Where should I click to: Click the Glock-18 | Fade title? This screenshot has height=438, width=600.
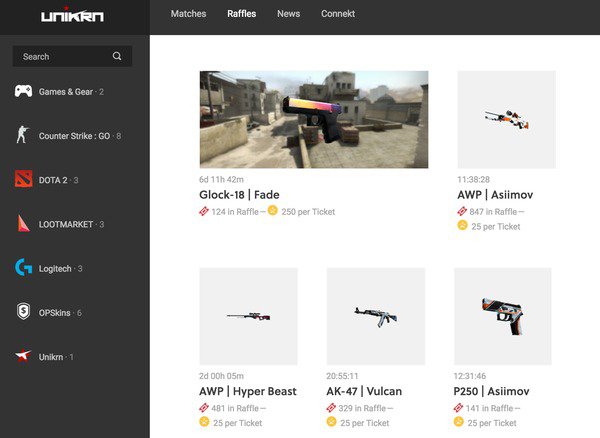239,195
